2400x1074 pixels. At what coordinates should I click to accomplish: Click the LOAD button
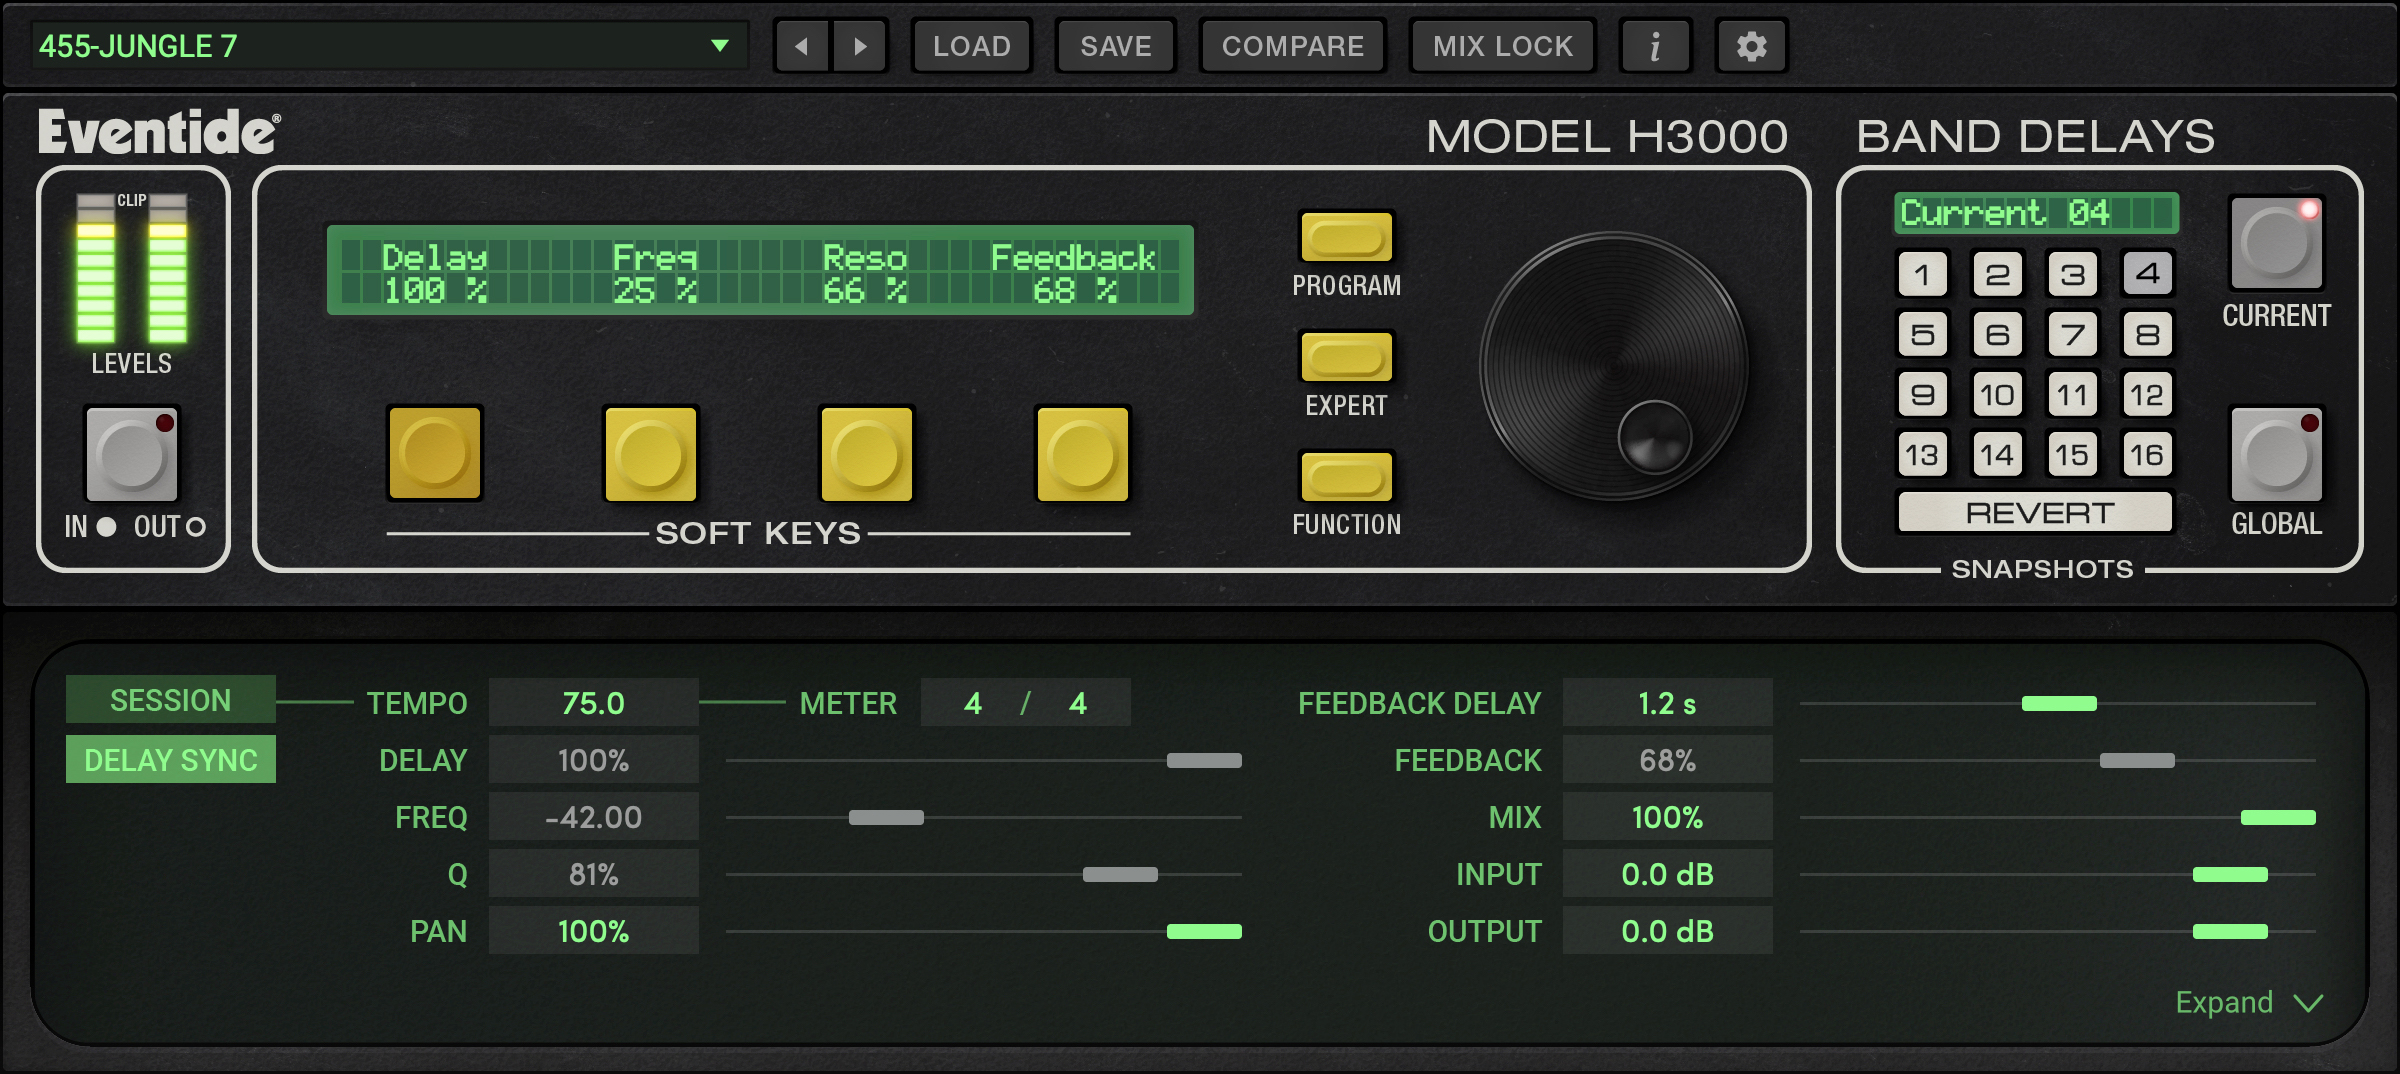(972, 46)
